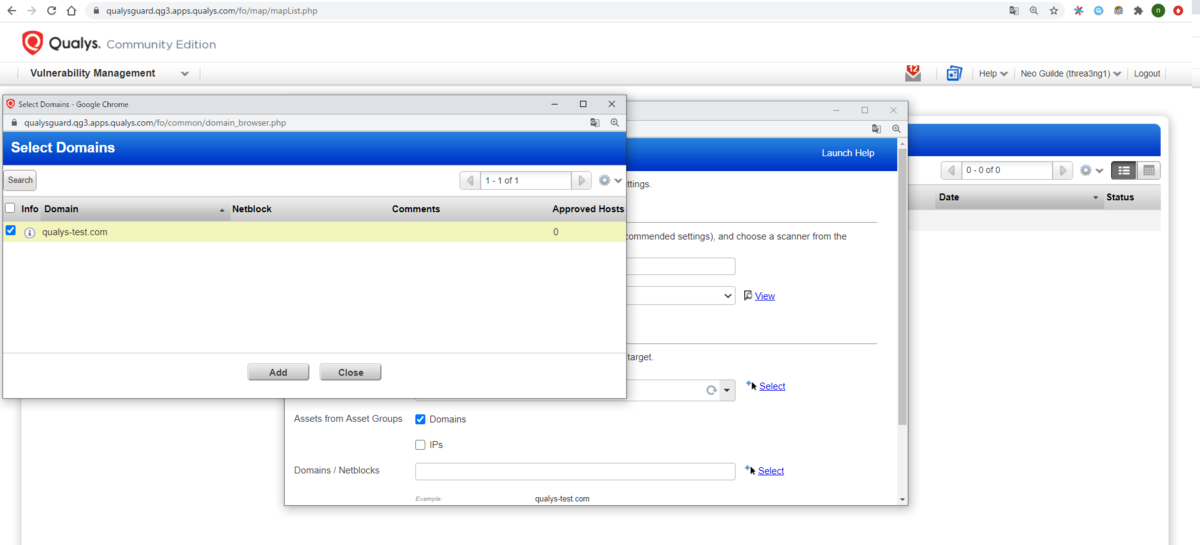1200x545 pixels.
Task: Go to next page in map list pager
Action: 1065,170
